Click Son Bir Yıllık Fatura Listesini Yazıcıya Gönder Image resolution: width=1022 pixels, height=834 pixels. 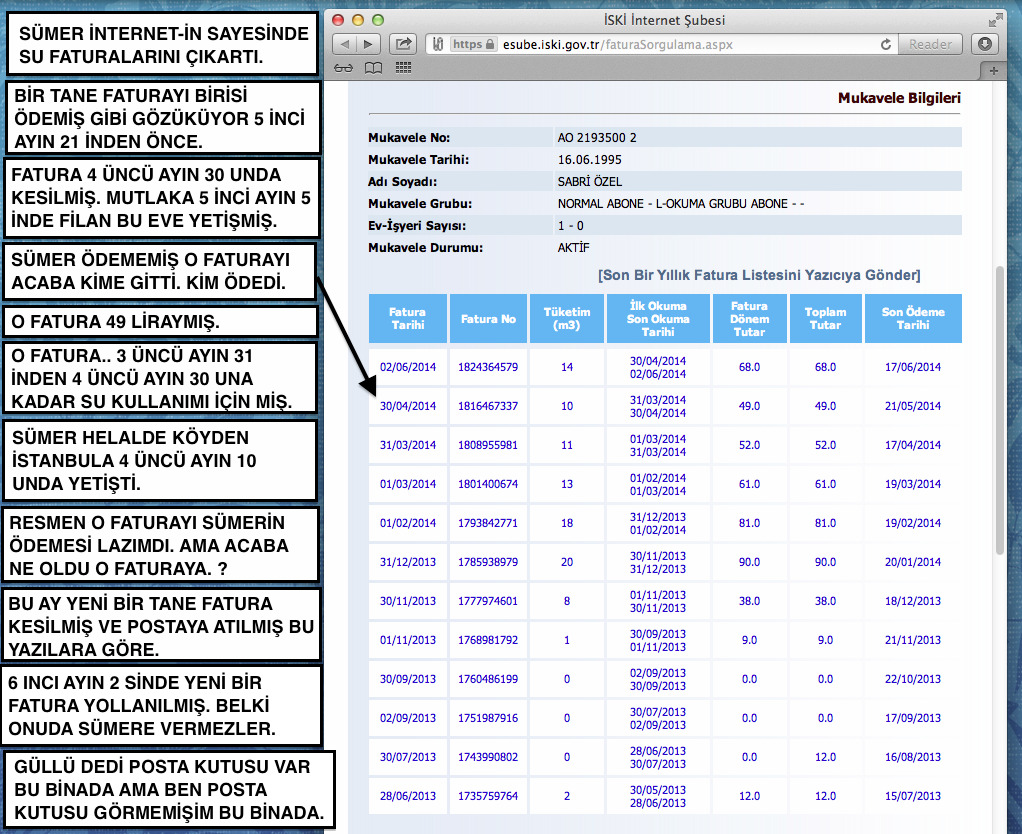click(759, 275)
